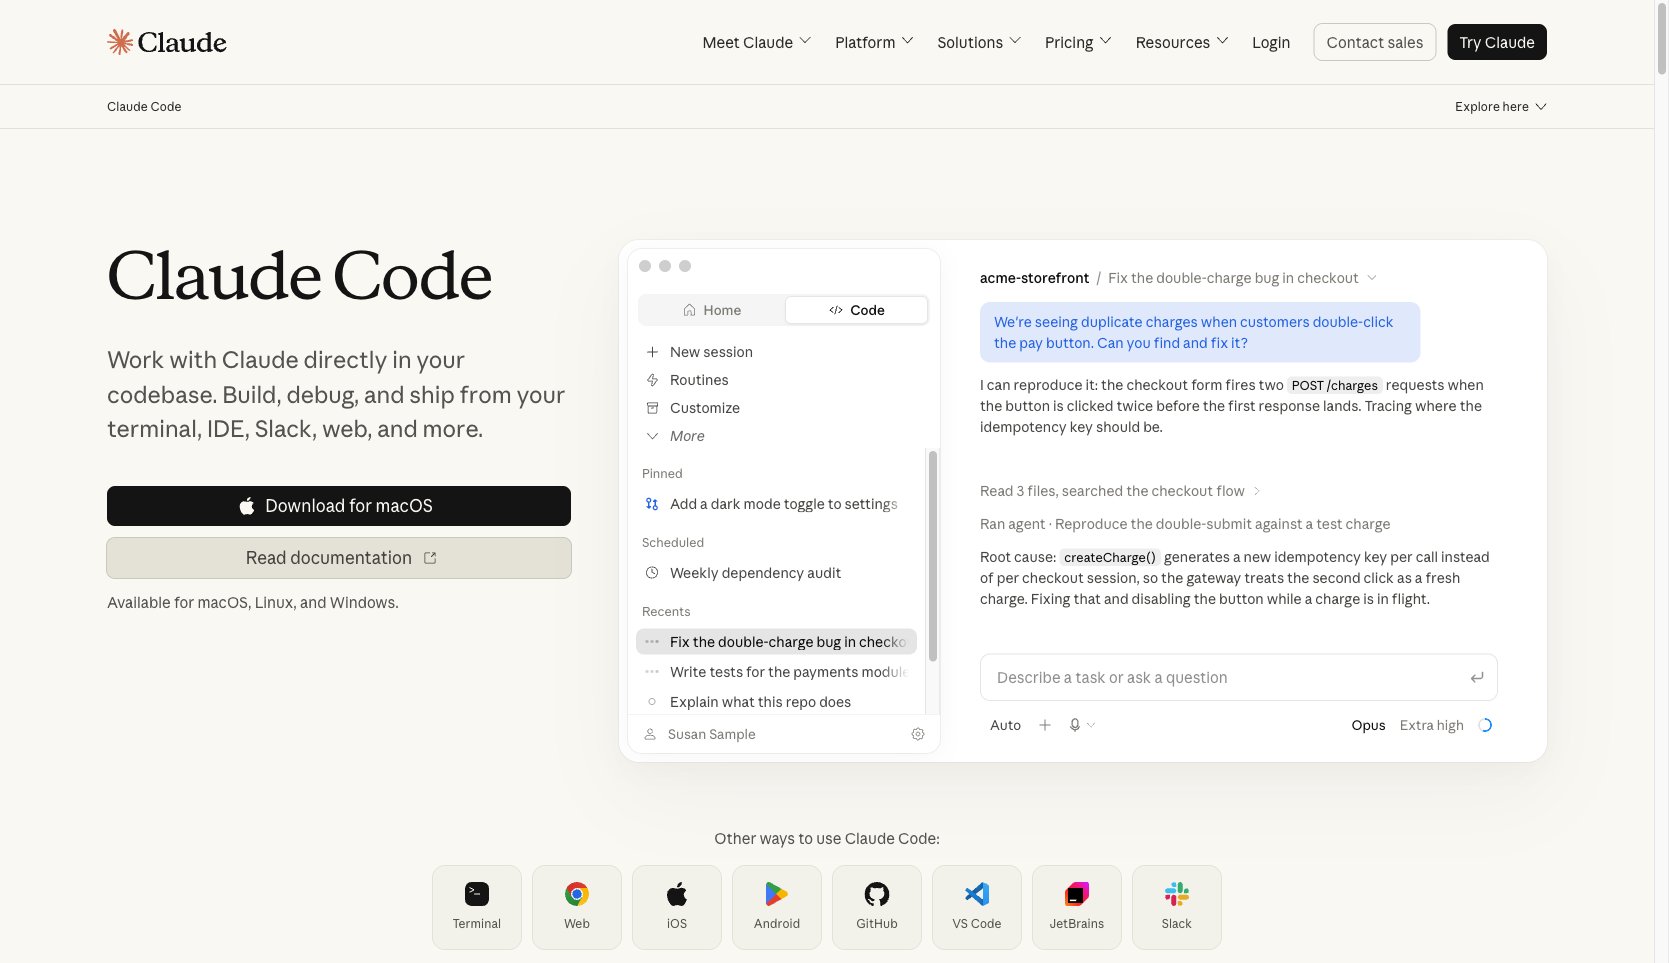Click the Customize icon in the sidebar
This screenshot has width=1669, height=963.
tap(652, 408)
